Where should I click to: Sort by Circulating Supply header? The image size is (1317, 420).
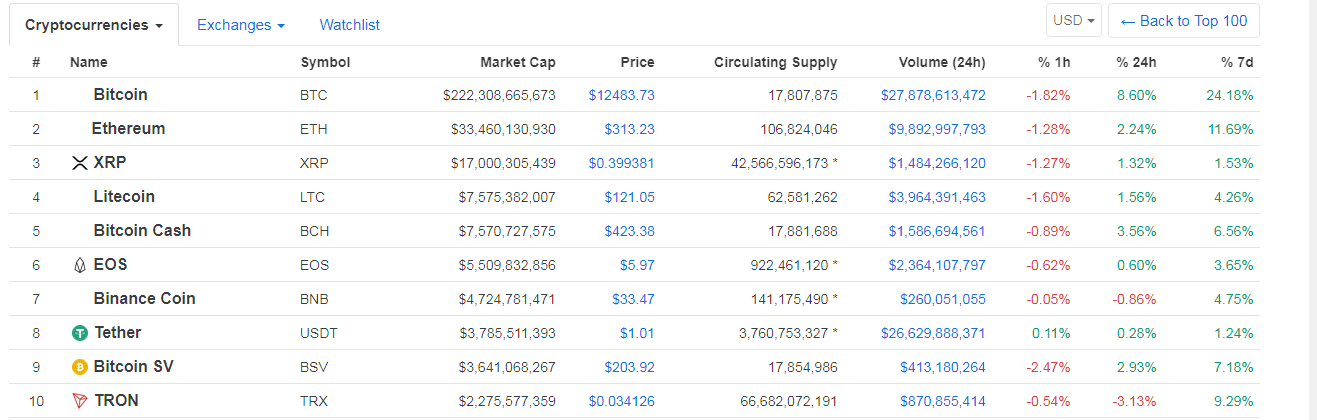pos(775,62)
